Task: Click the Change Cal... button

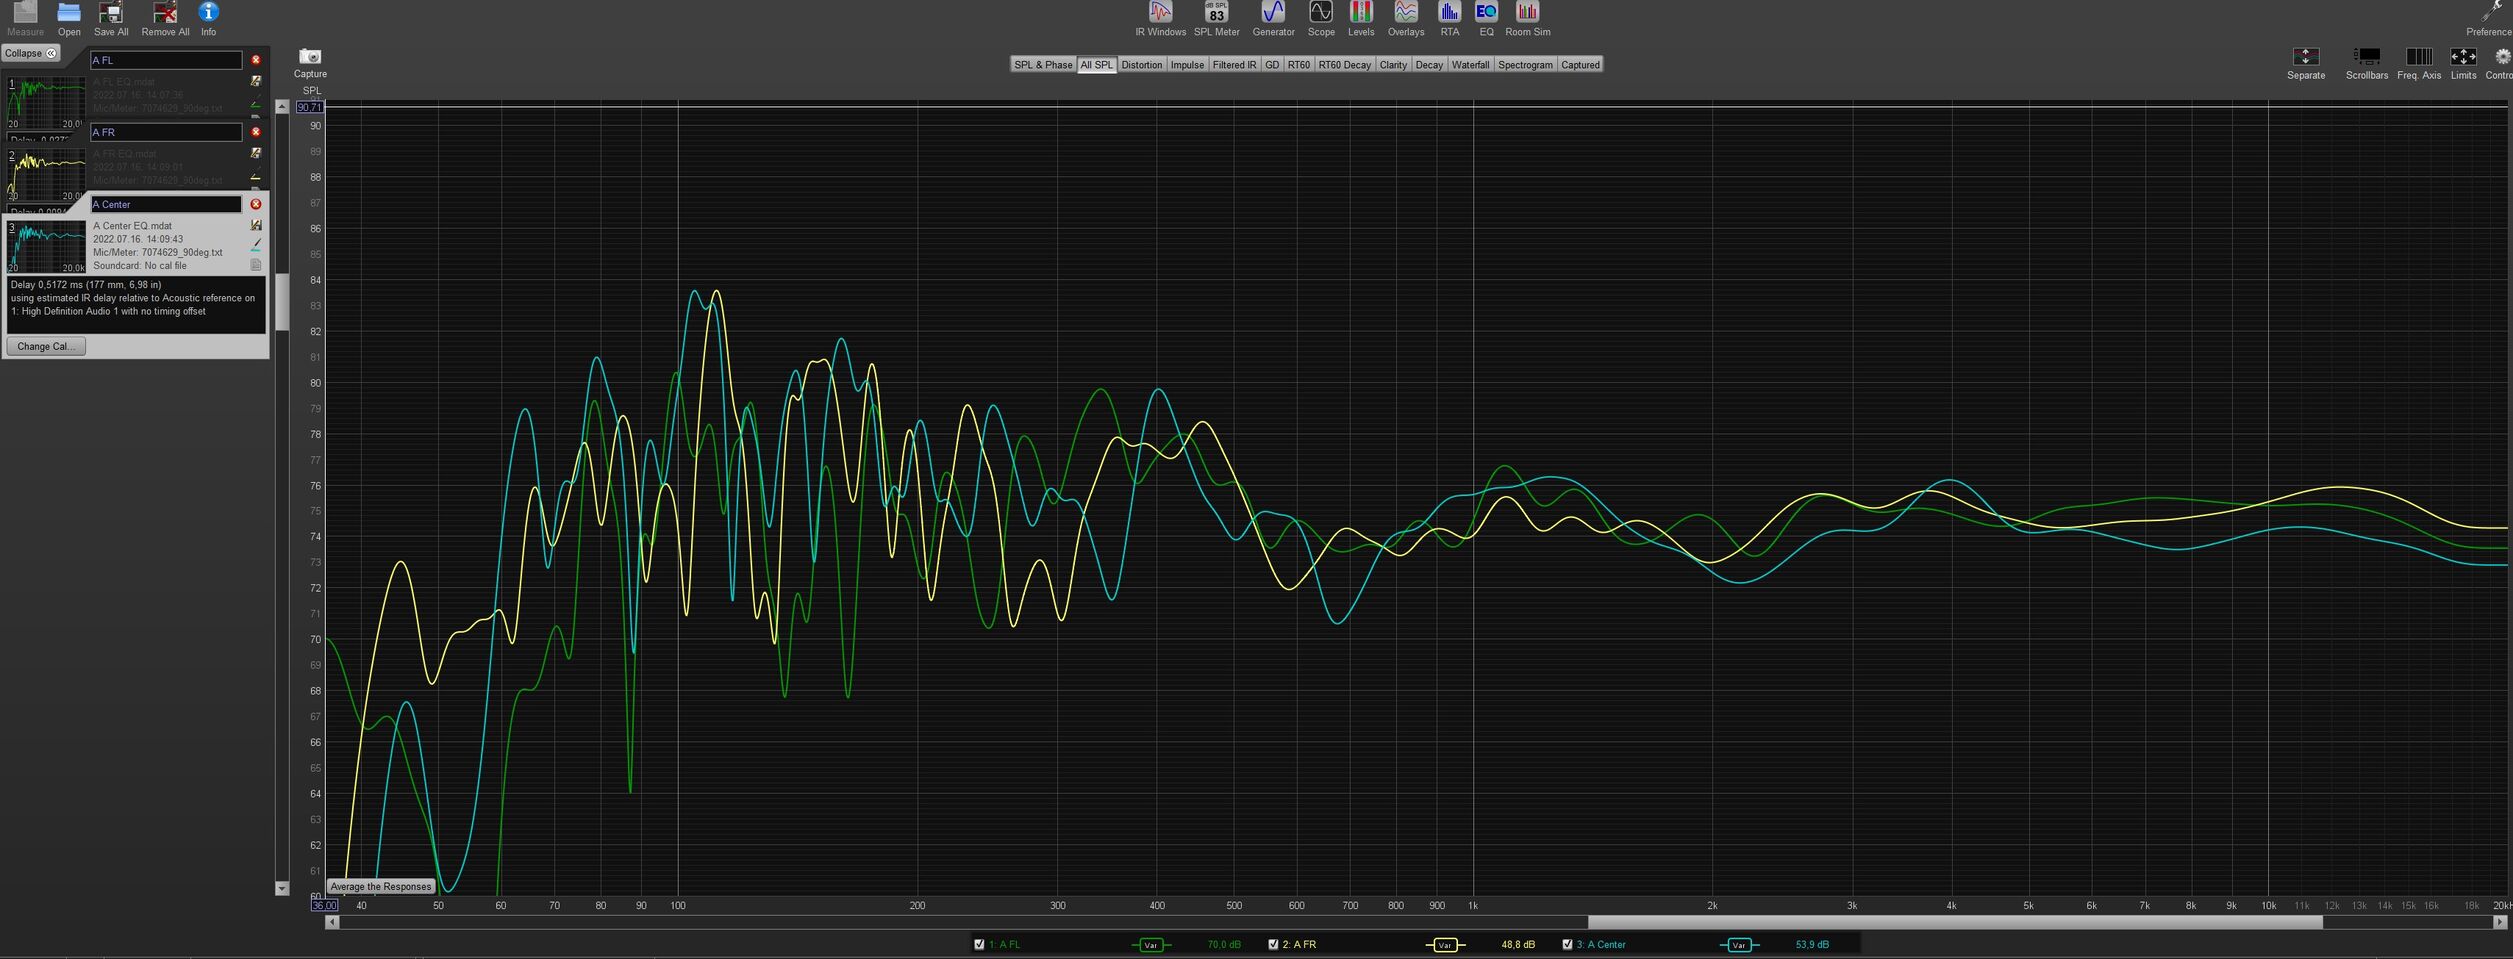Action: (46, 346)
